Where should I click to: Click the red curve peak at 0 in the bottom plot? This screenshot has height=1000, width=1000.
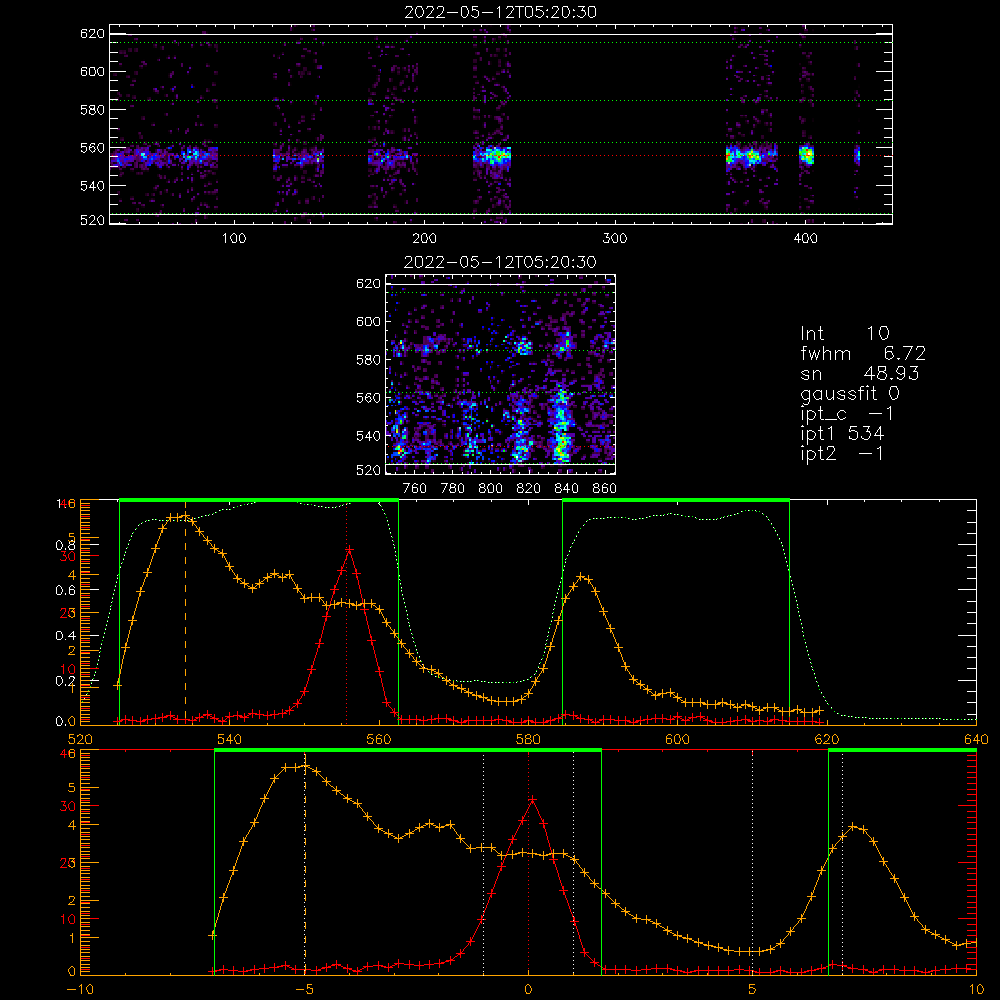[x=531, y=800]
